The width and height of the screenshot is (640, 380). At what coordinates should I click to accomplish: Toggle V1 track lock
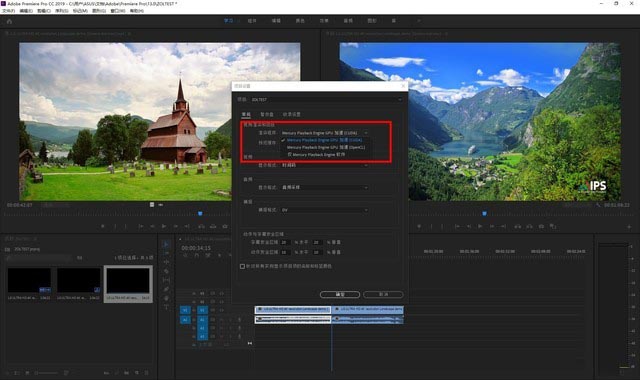coord(194,310)
